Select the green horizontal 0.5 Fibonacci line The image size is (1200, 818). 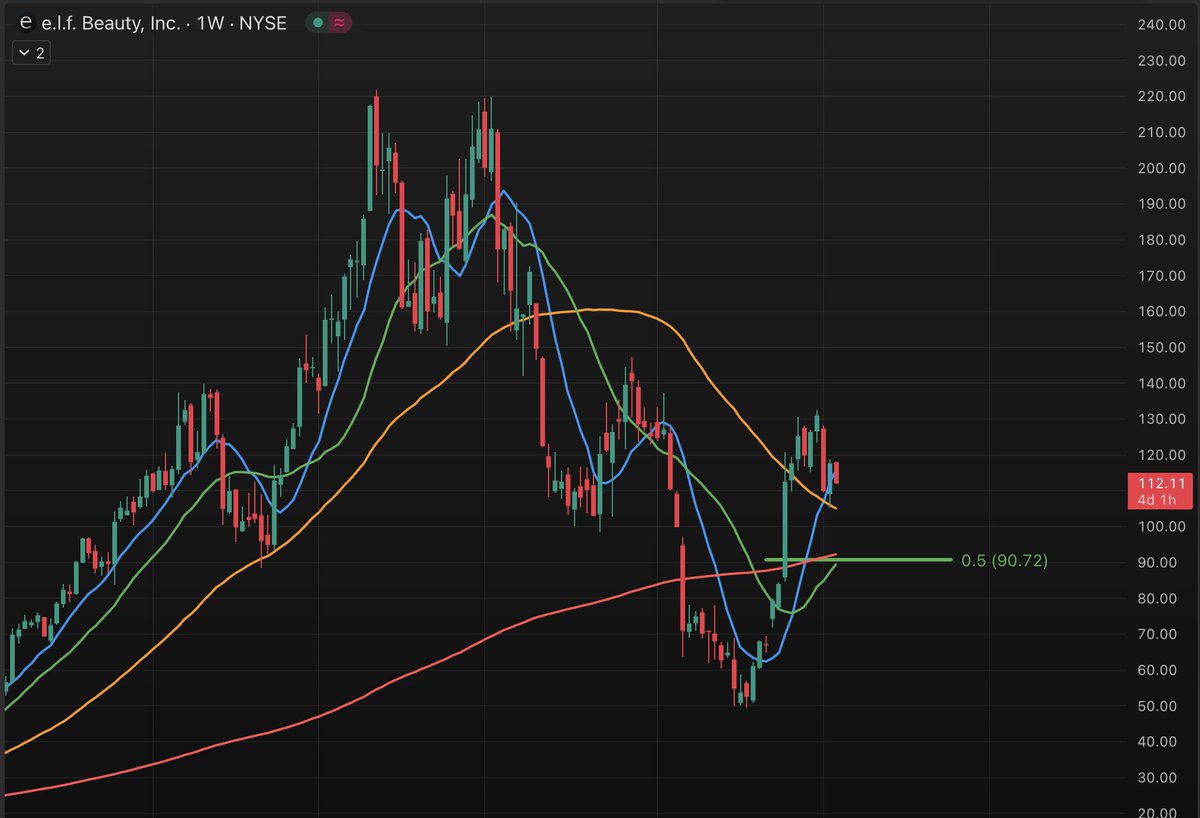point(858,560)
